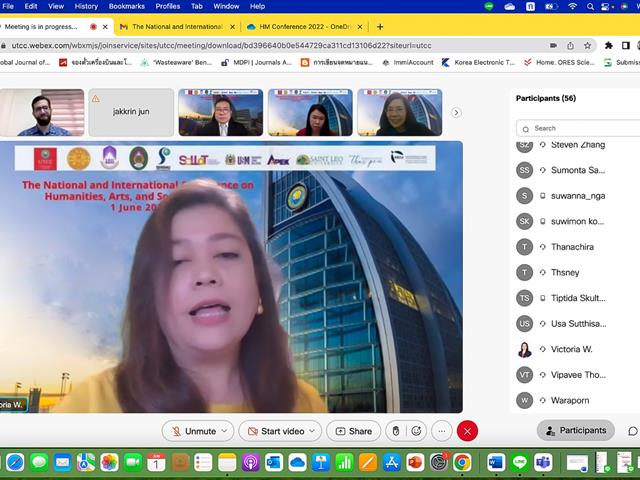Open the reactions emoji icon

(x=416, y=431)
